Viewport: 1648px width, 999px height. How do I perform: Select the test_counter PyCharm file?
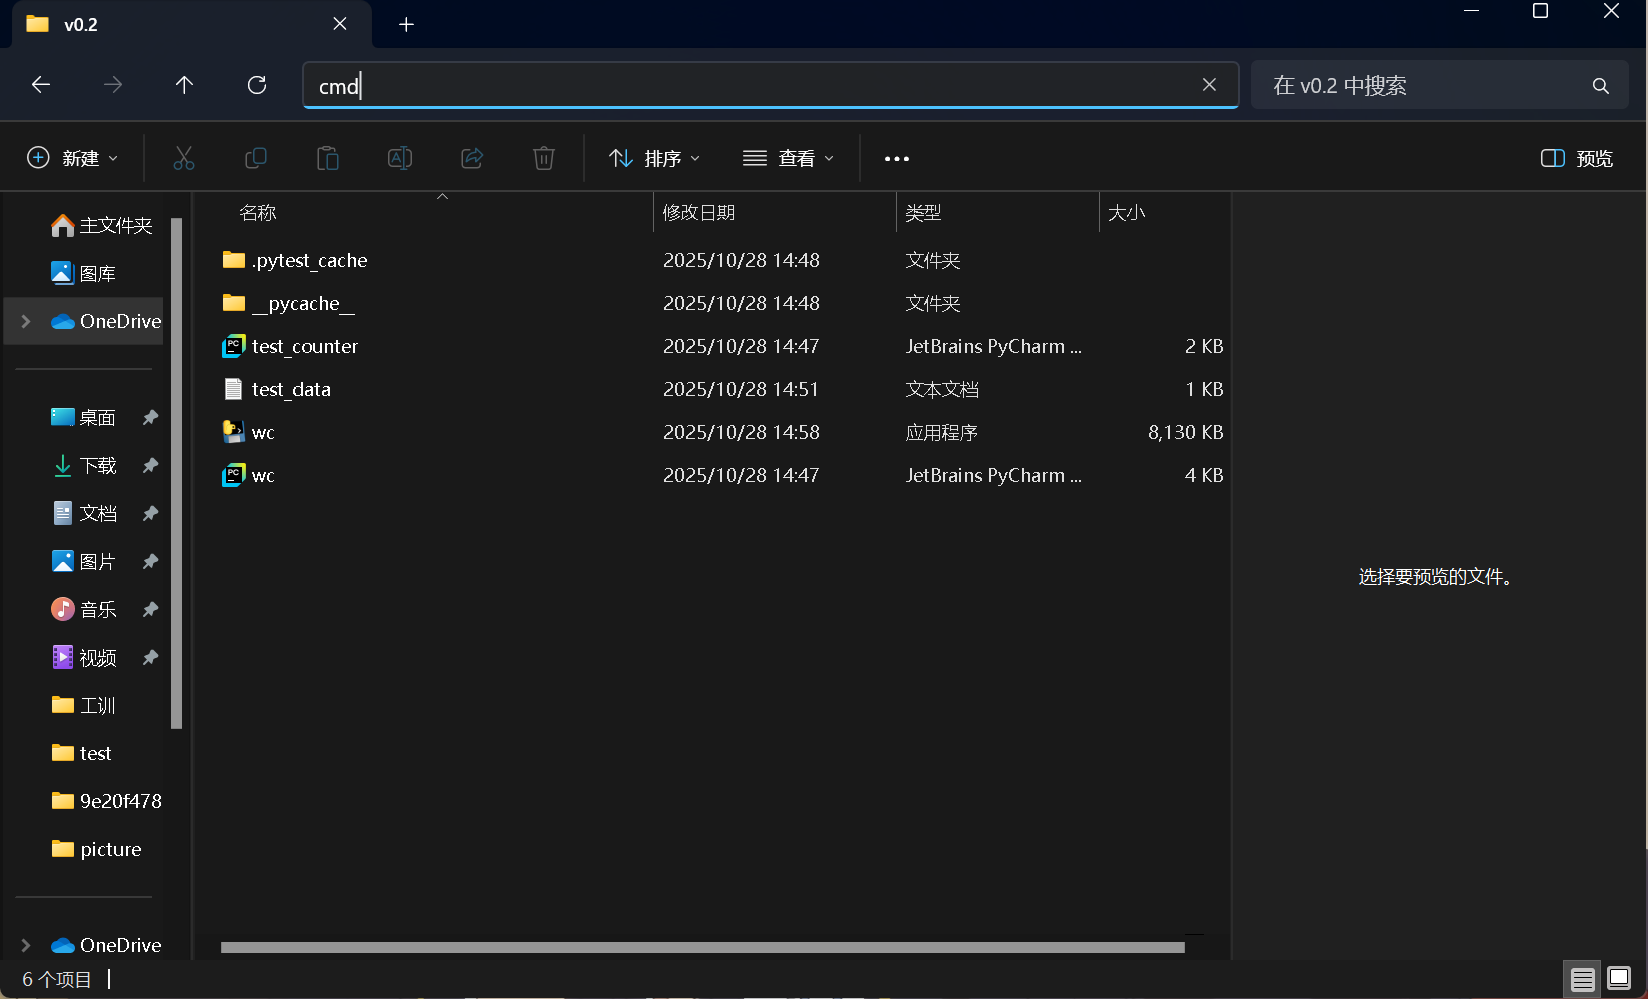305,346
